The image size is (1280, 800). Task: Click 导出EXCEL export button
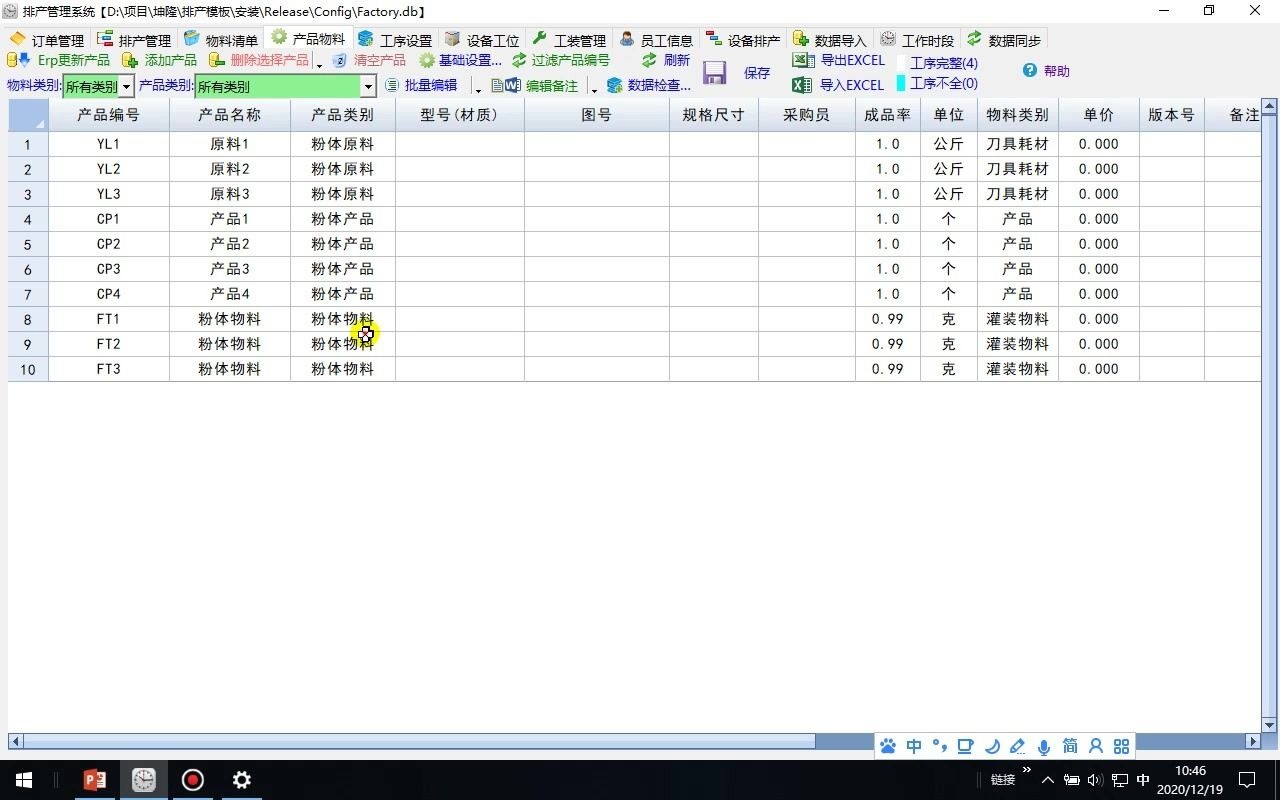839,61
